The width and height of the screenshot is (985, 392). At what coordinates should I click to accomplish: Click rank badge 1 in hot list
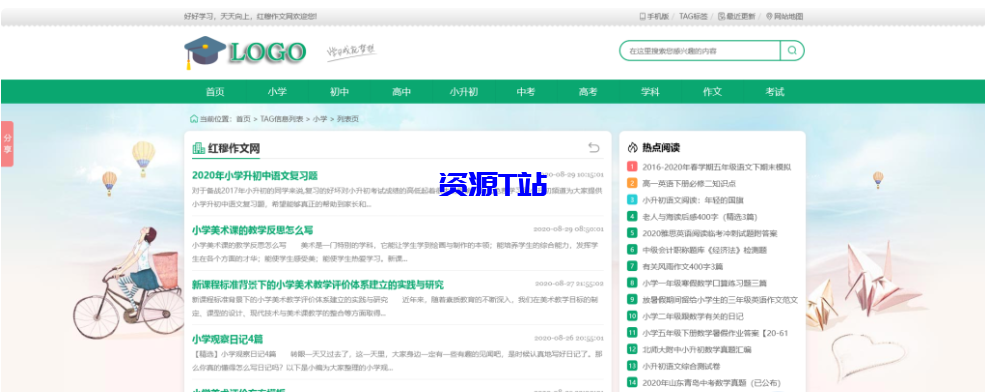(632, 167)
